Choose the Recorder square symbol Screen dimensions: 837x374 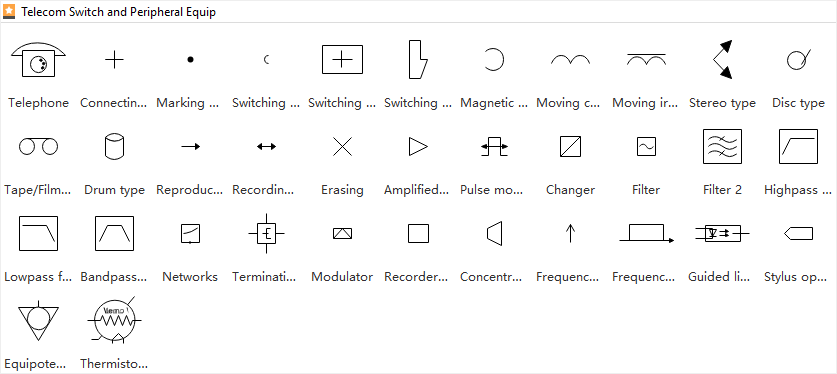tap(418, 233)
